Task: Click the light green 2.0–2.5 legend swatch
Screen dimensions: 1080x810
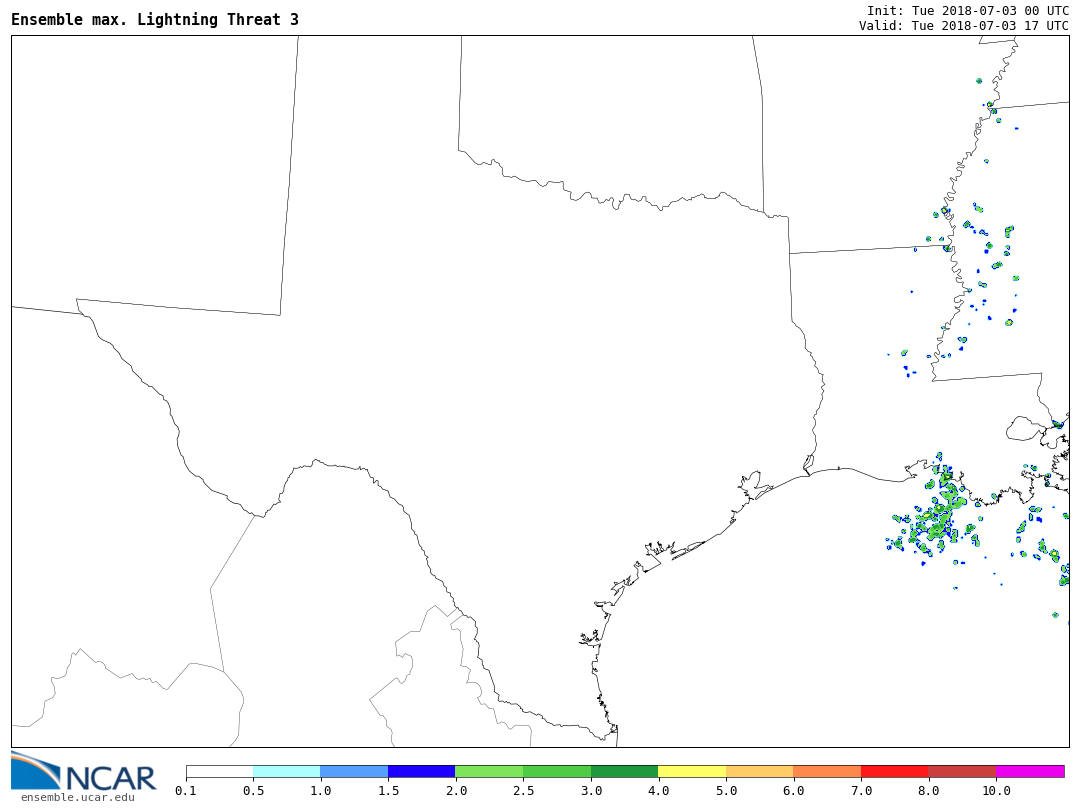Action: (x=489, y=772)
